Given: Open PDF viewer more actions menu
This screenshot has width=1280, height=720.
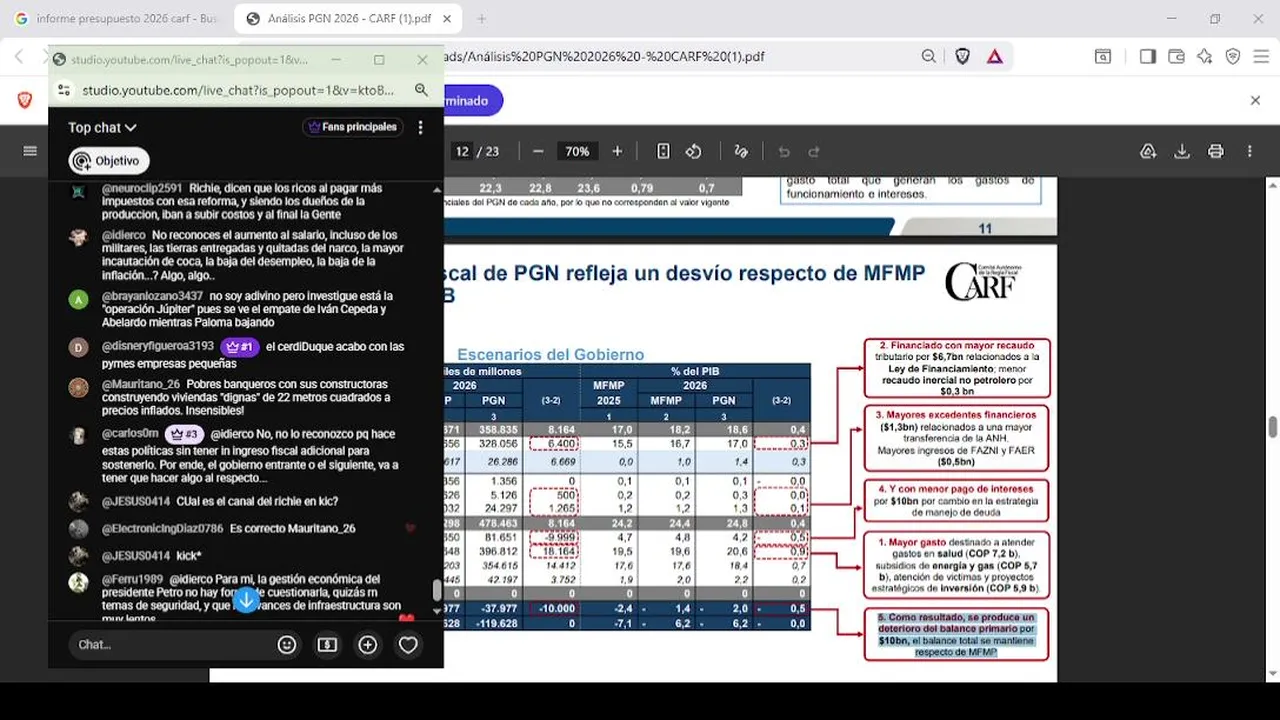Looking at the screenshot, I should pyautogui.click(x=1250, y=151).
